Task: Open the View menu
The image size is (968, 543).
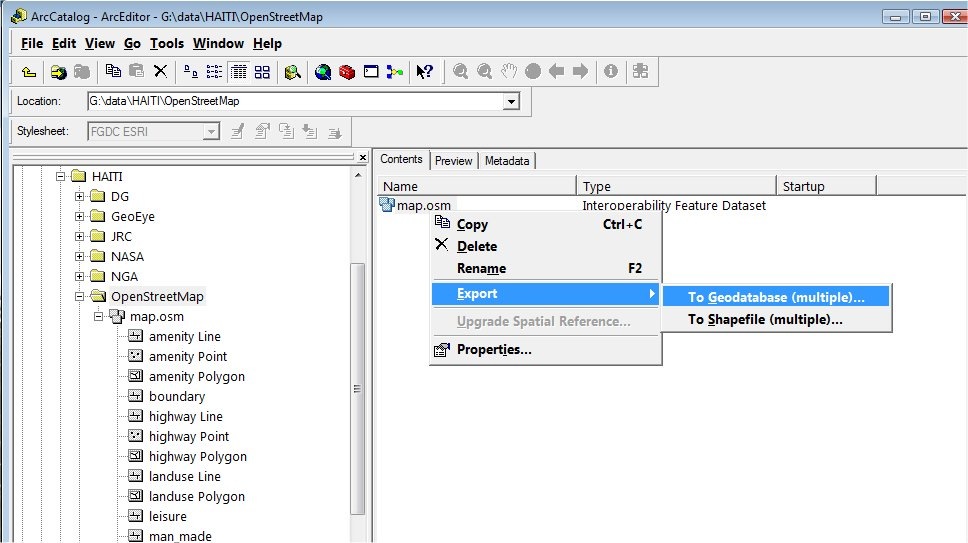Action: click(x=99, y=43)
